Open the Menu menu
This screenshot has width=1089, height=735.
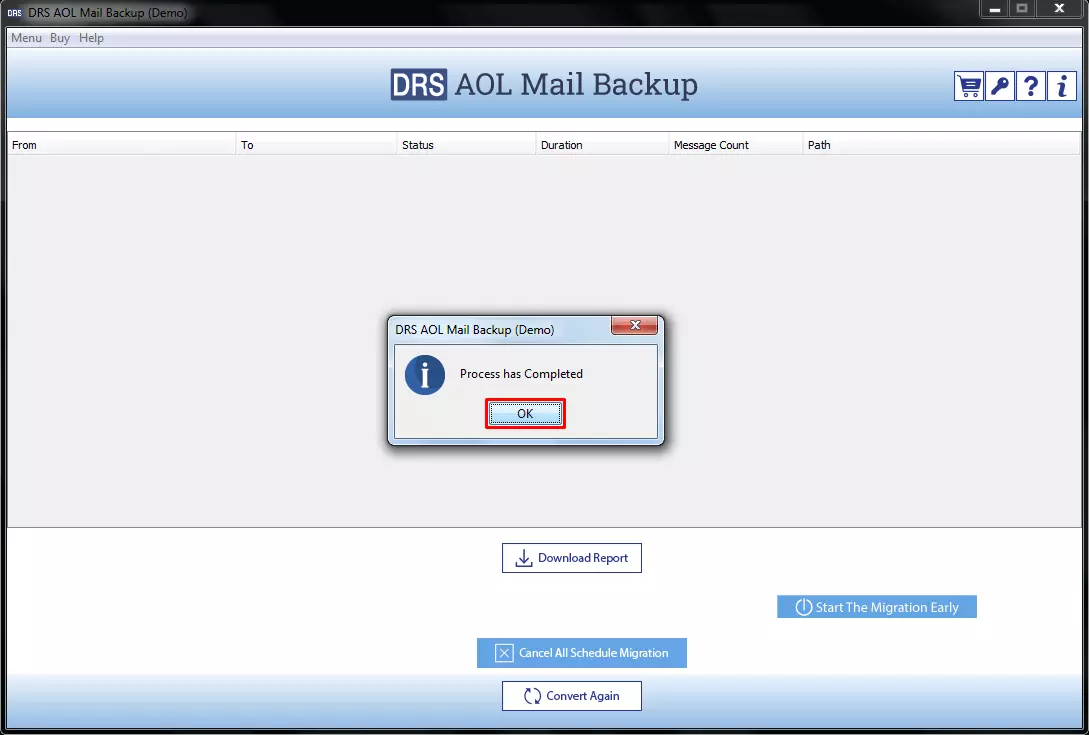[26, 38]
